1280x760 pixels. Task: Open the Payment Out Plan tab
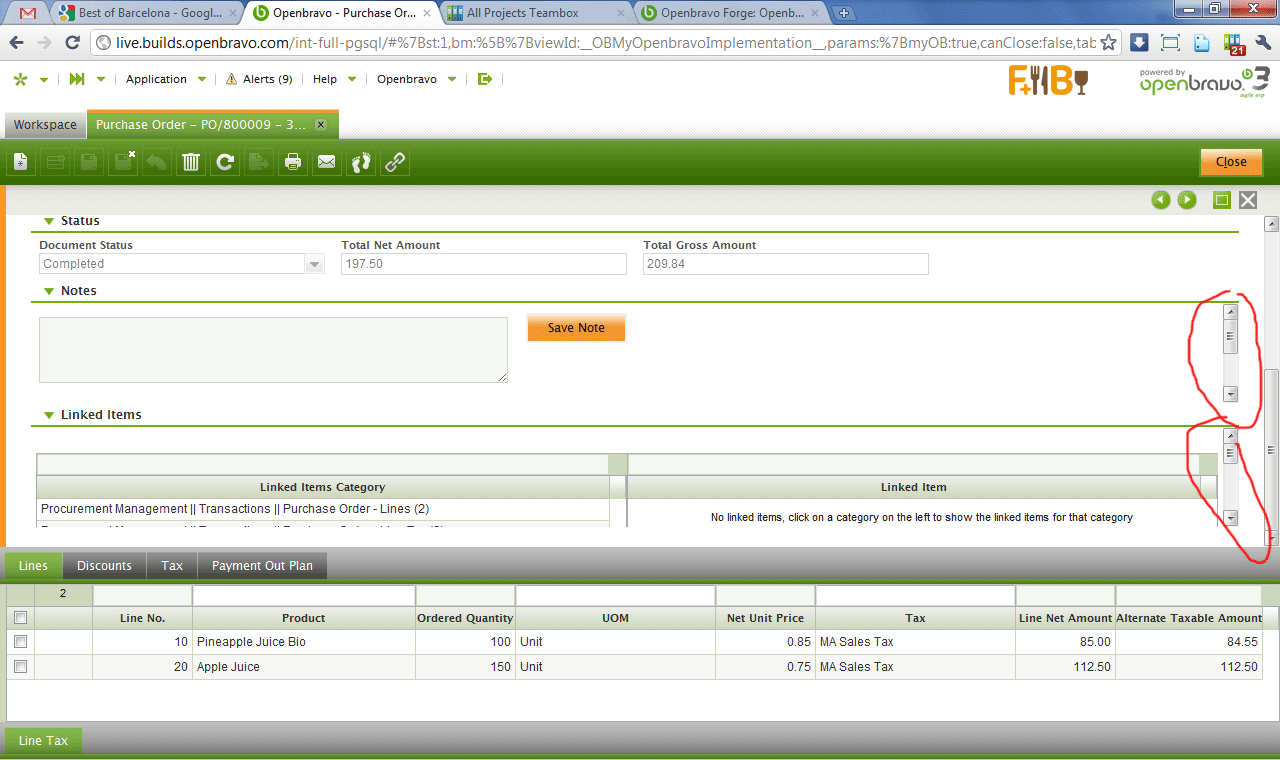(262, 566)
